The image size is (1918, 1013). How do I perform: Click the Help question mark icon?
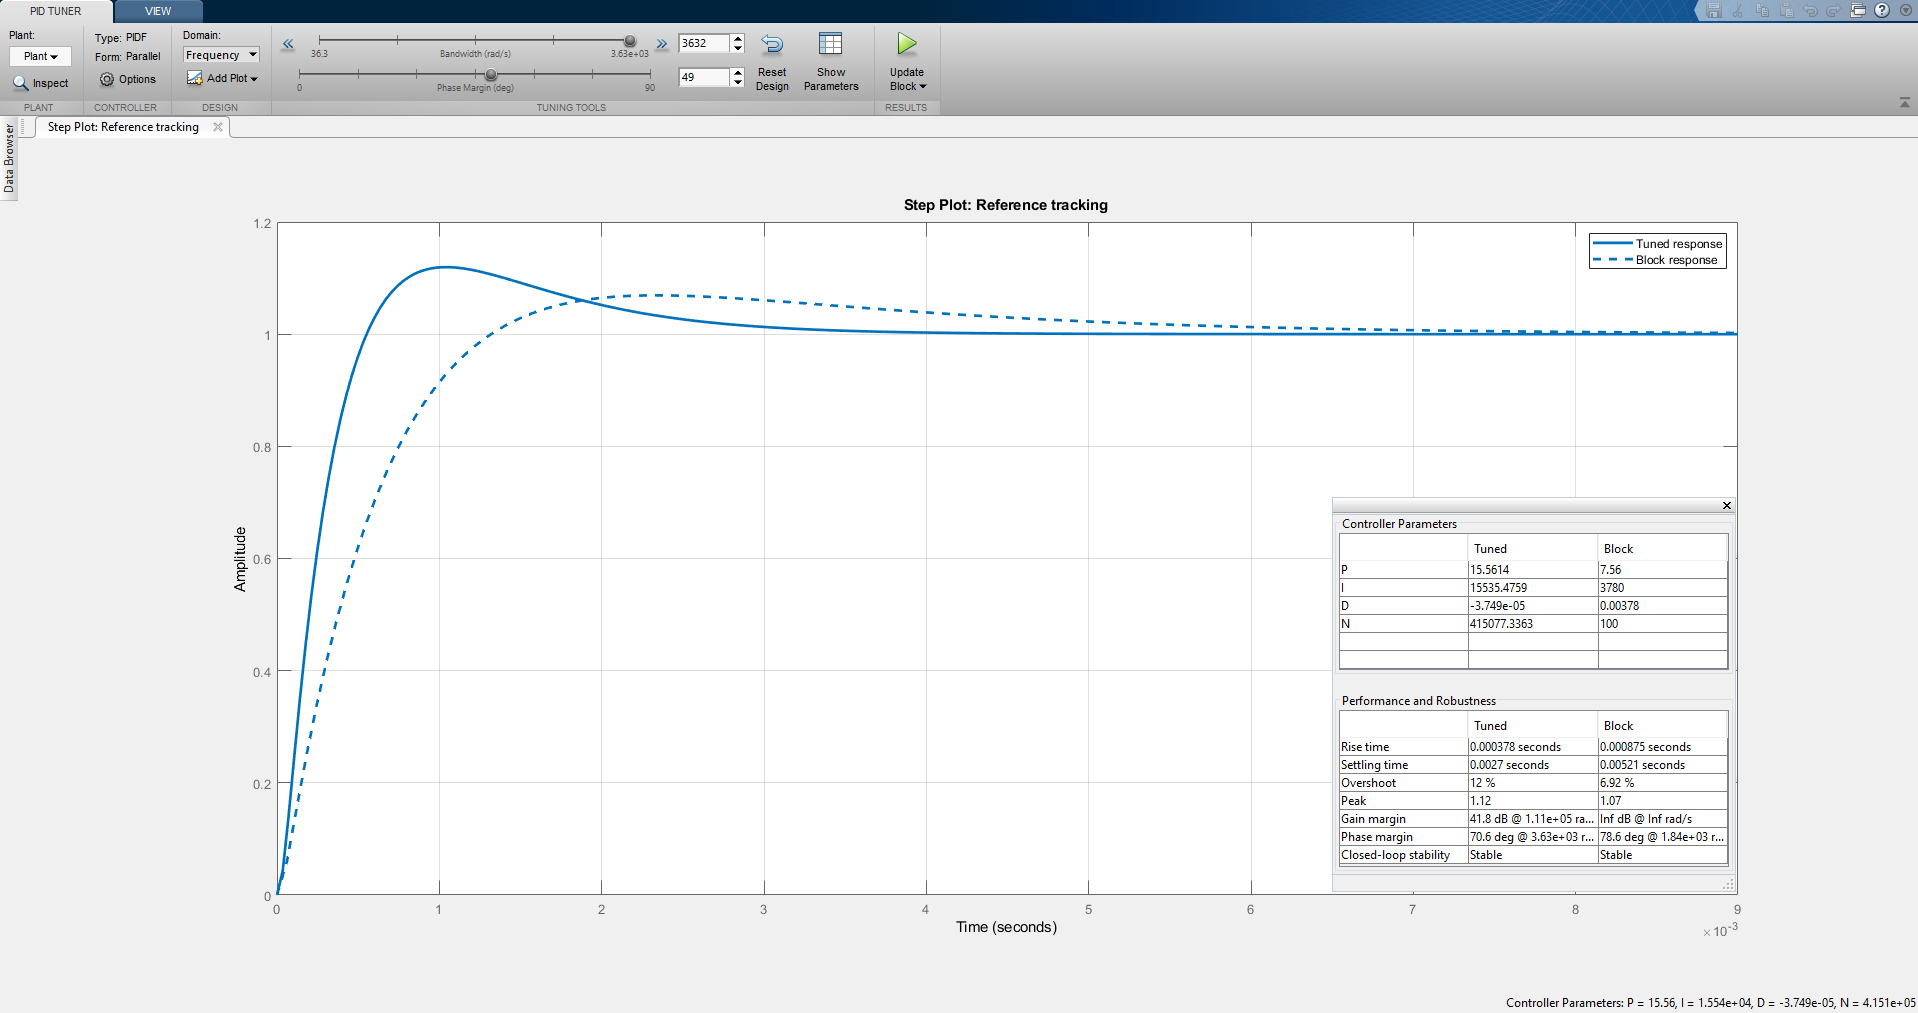tap(1881, 11)
